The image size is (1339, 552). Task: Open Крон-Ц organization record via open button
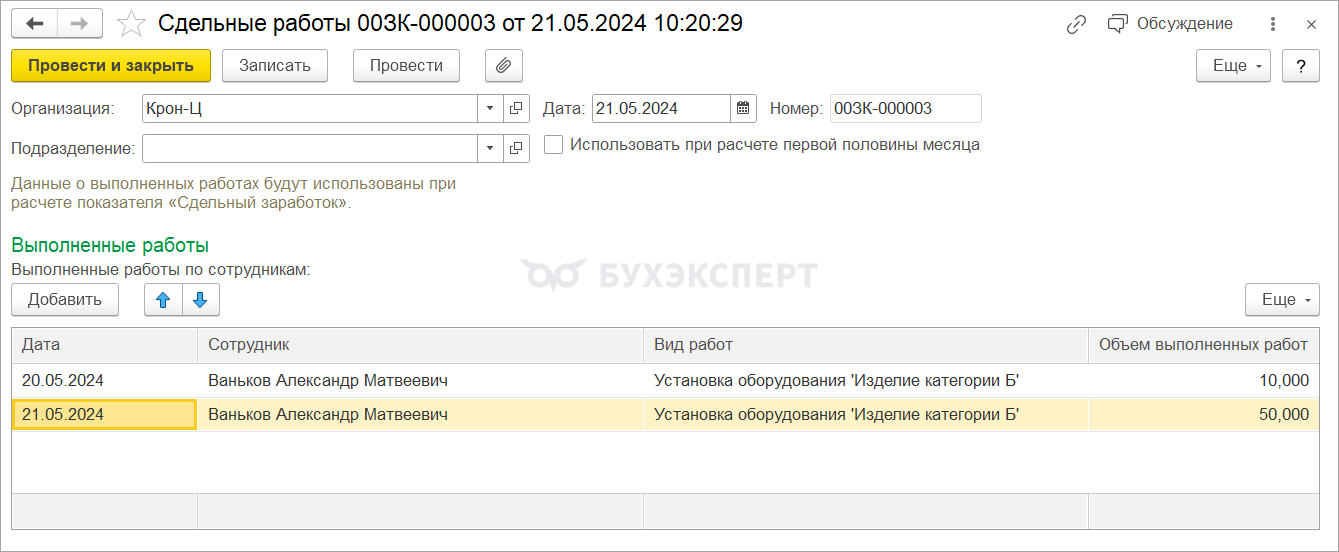point(516,108)
